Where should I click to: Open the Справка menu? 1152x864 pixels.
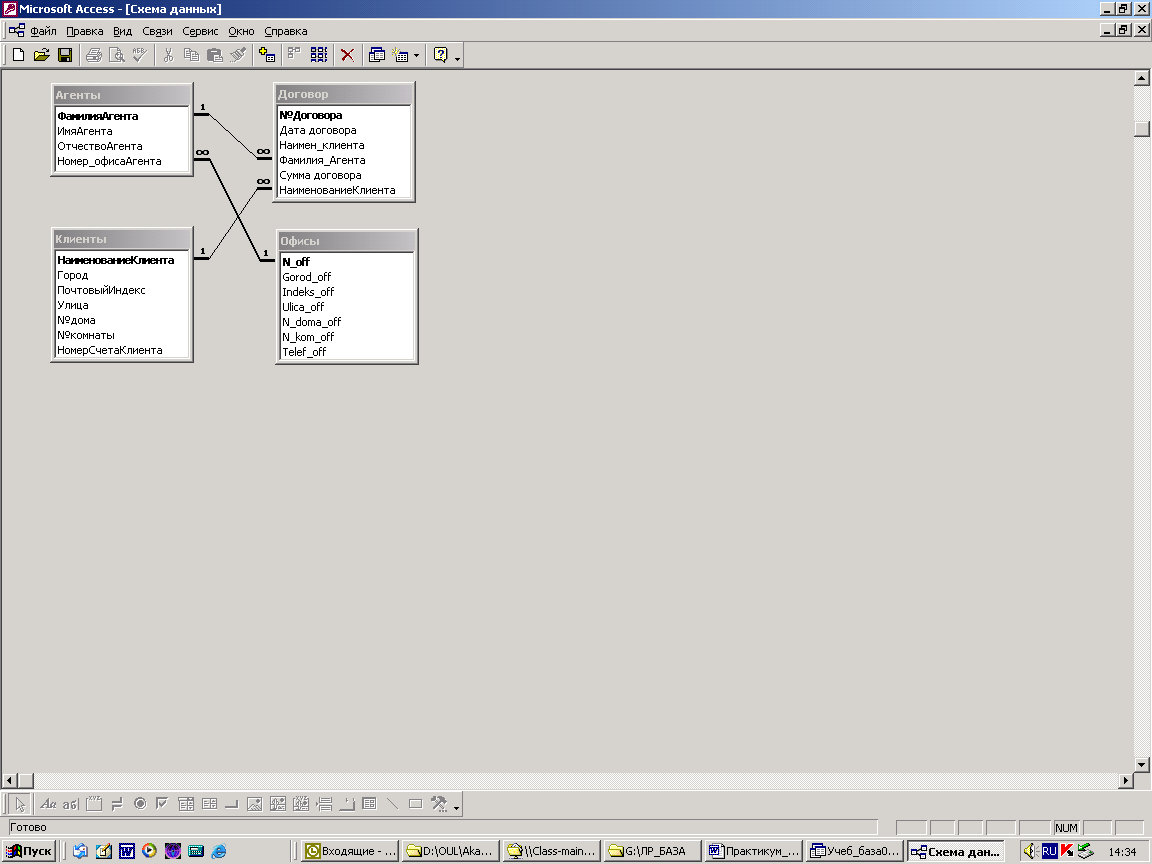(286, 31)
